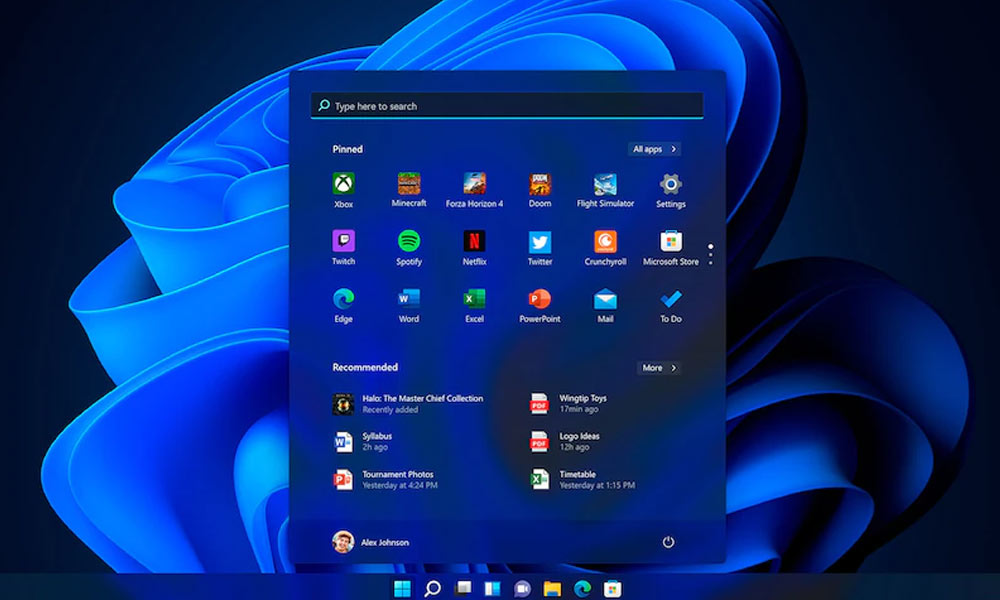Open Microsoft Store in pinned apps
Viewport: 1000px width, 600px height.
[670, 247]
